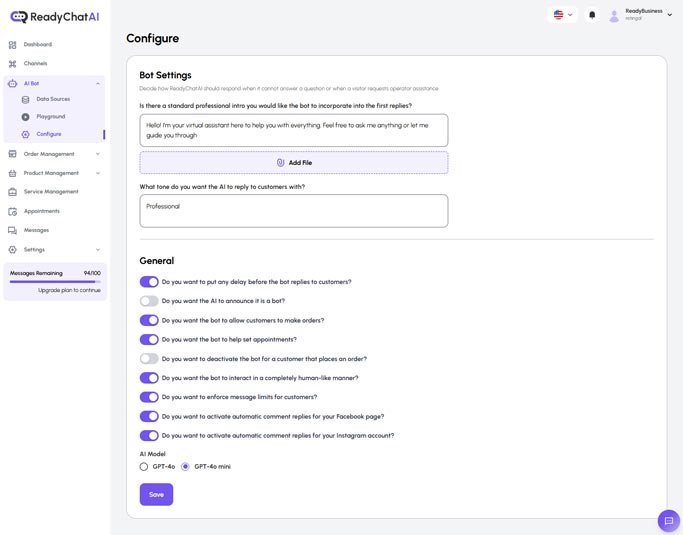Image resolution: width=683 pixels, height=535 pixels.
Task: Toggle delay before bot replies
Action: 149,282
